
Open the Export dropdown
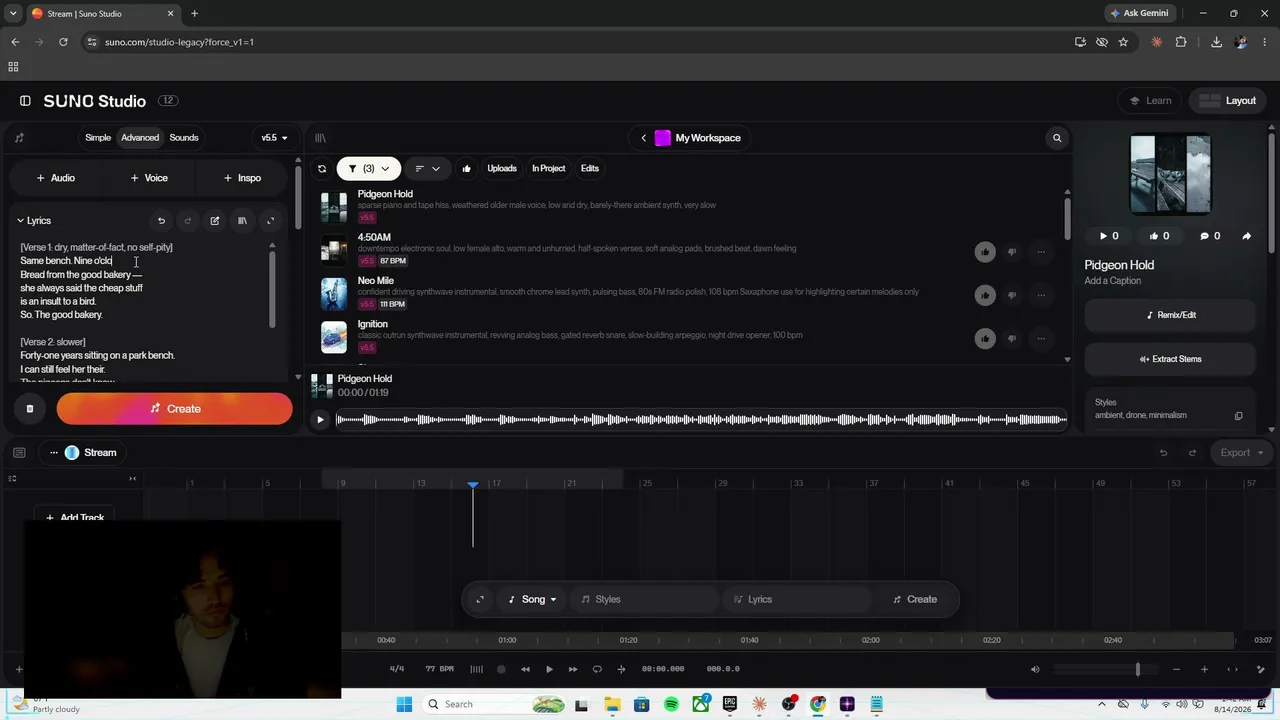pyautogui.click(x=1241, y=453)
